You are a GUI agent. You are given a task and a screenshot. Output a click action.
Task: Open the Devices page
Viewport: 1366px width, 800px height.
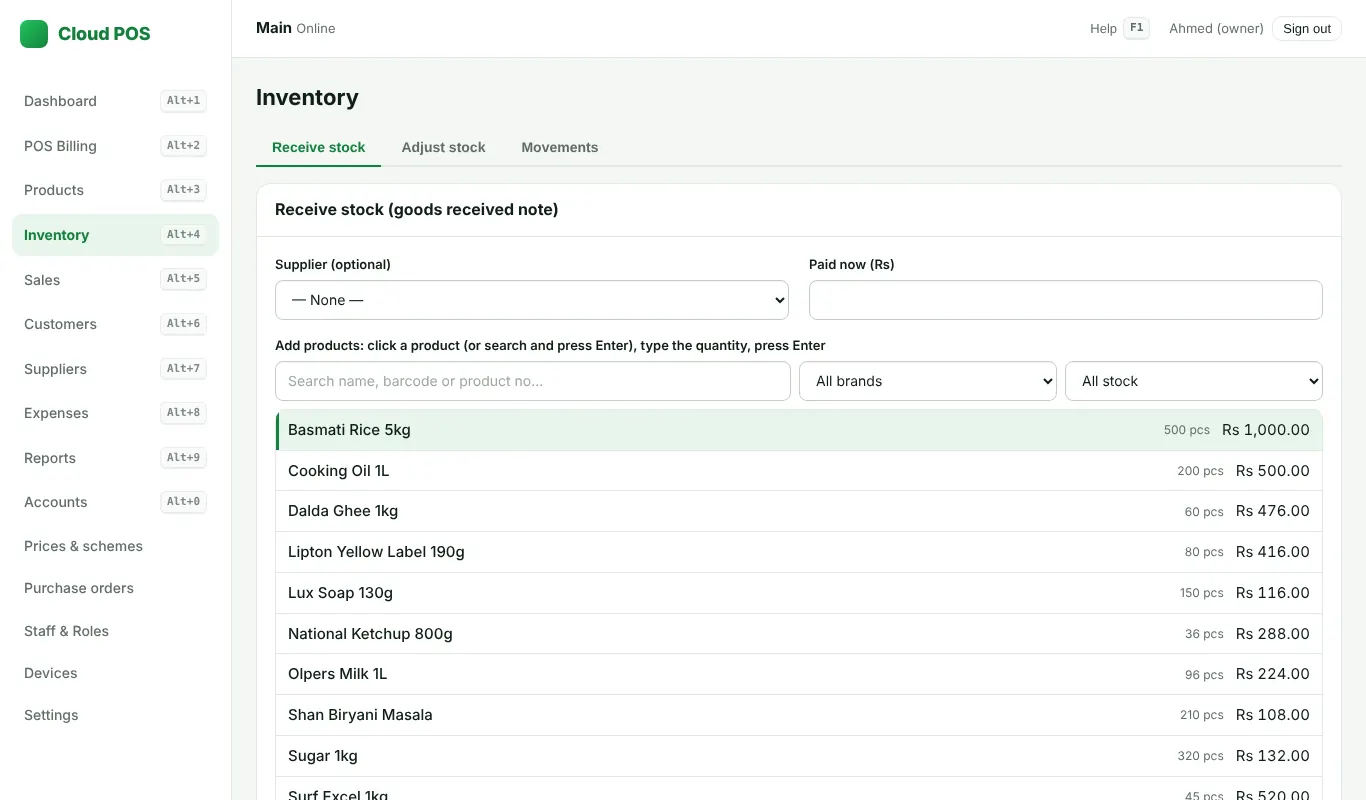point(115,673)
